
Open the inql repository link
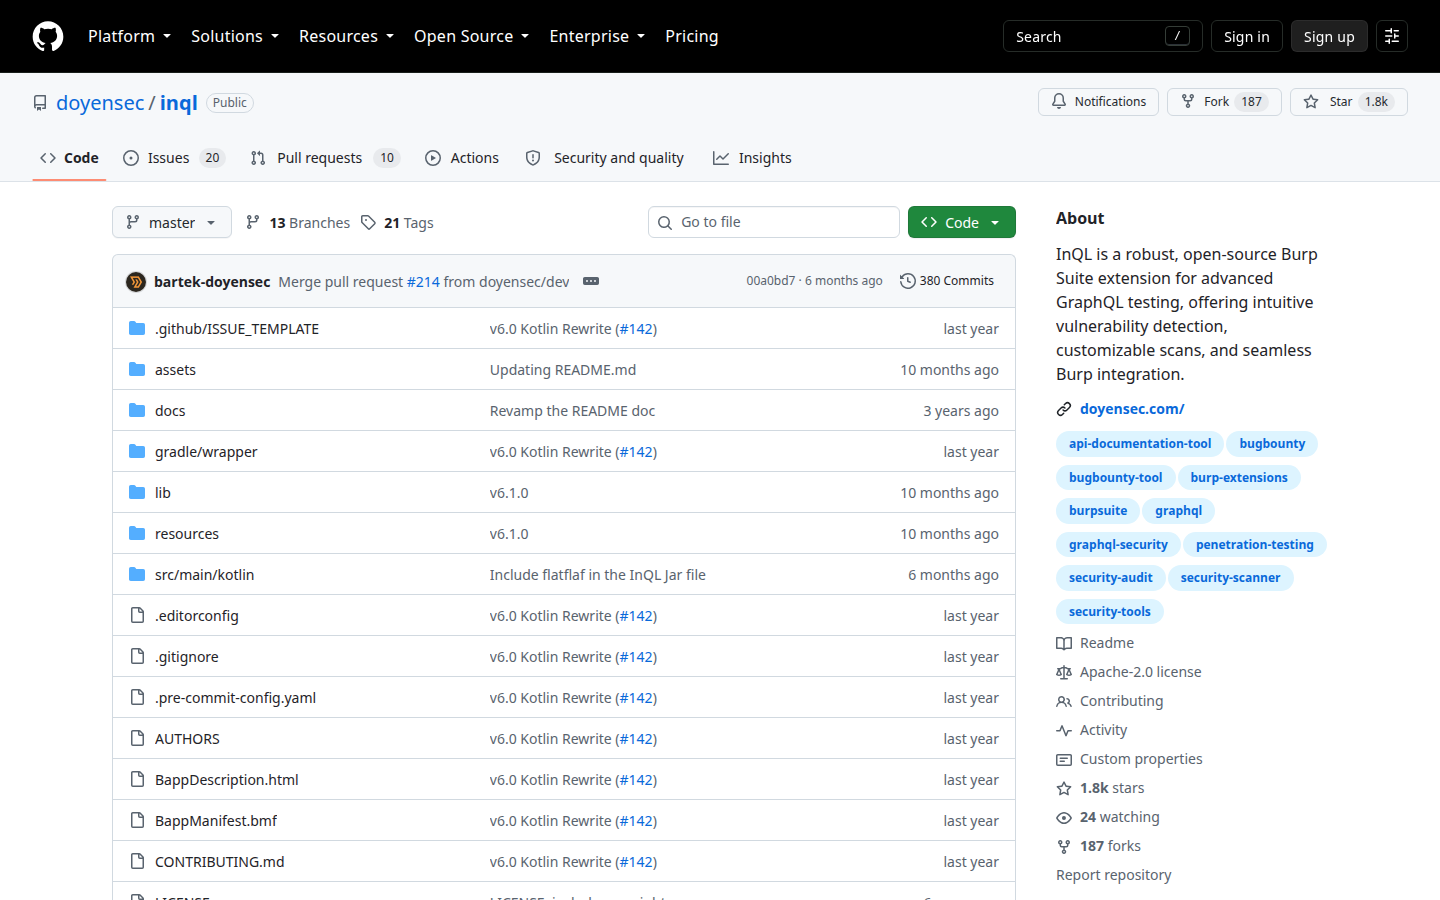(x=179, y=103)
